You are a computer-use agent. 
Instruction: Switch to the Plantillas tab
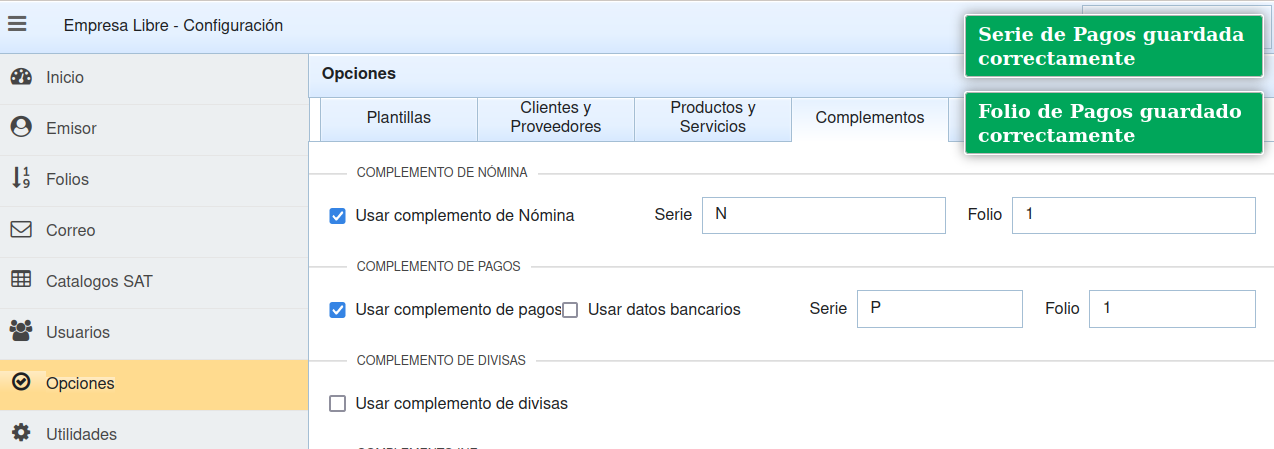[x=398, y=118]
